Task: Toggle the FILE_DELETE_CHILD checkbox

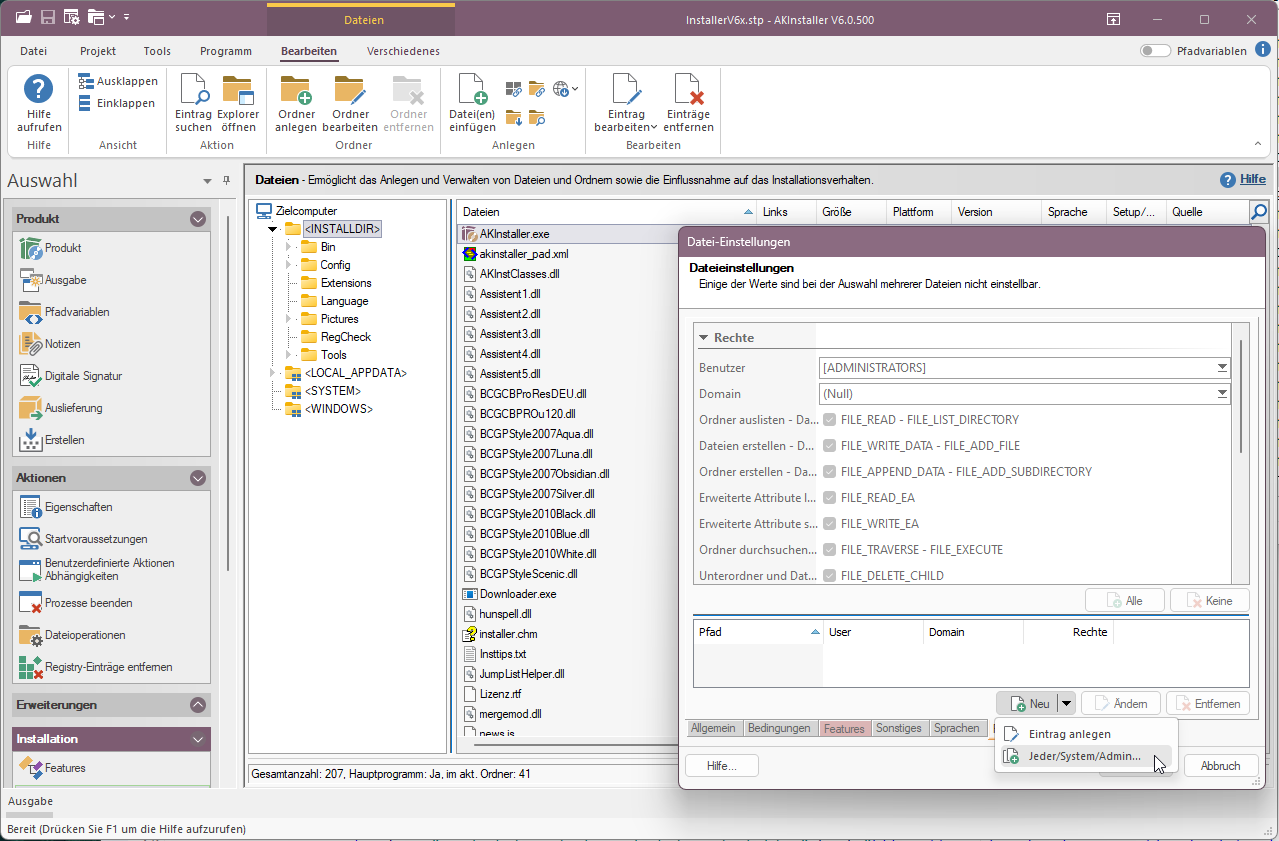Action: pyautogui.click(x=829, y=576)
